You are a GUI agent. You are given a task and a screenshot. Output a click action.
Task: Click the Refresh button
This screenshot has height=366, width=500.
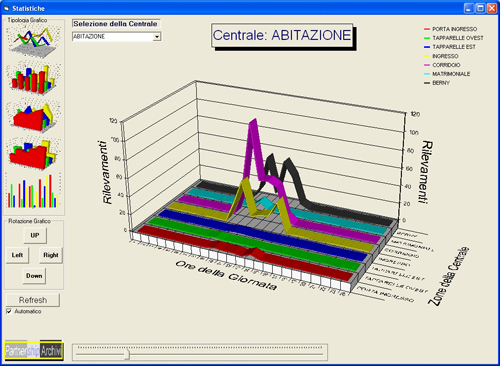33,300
